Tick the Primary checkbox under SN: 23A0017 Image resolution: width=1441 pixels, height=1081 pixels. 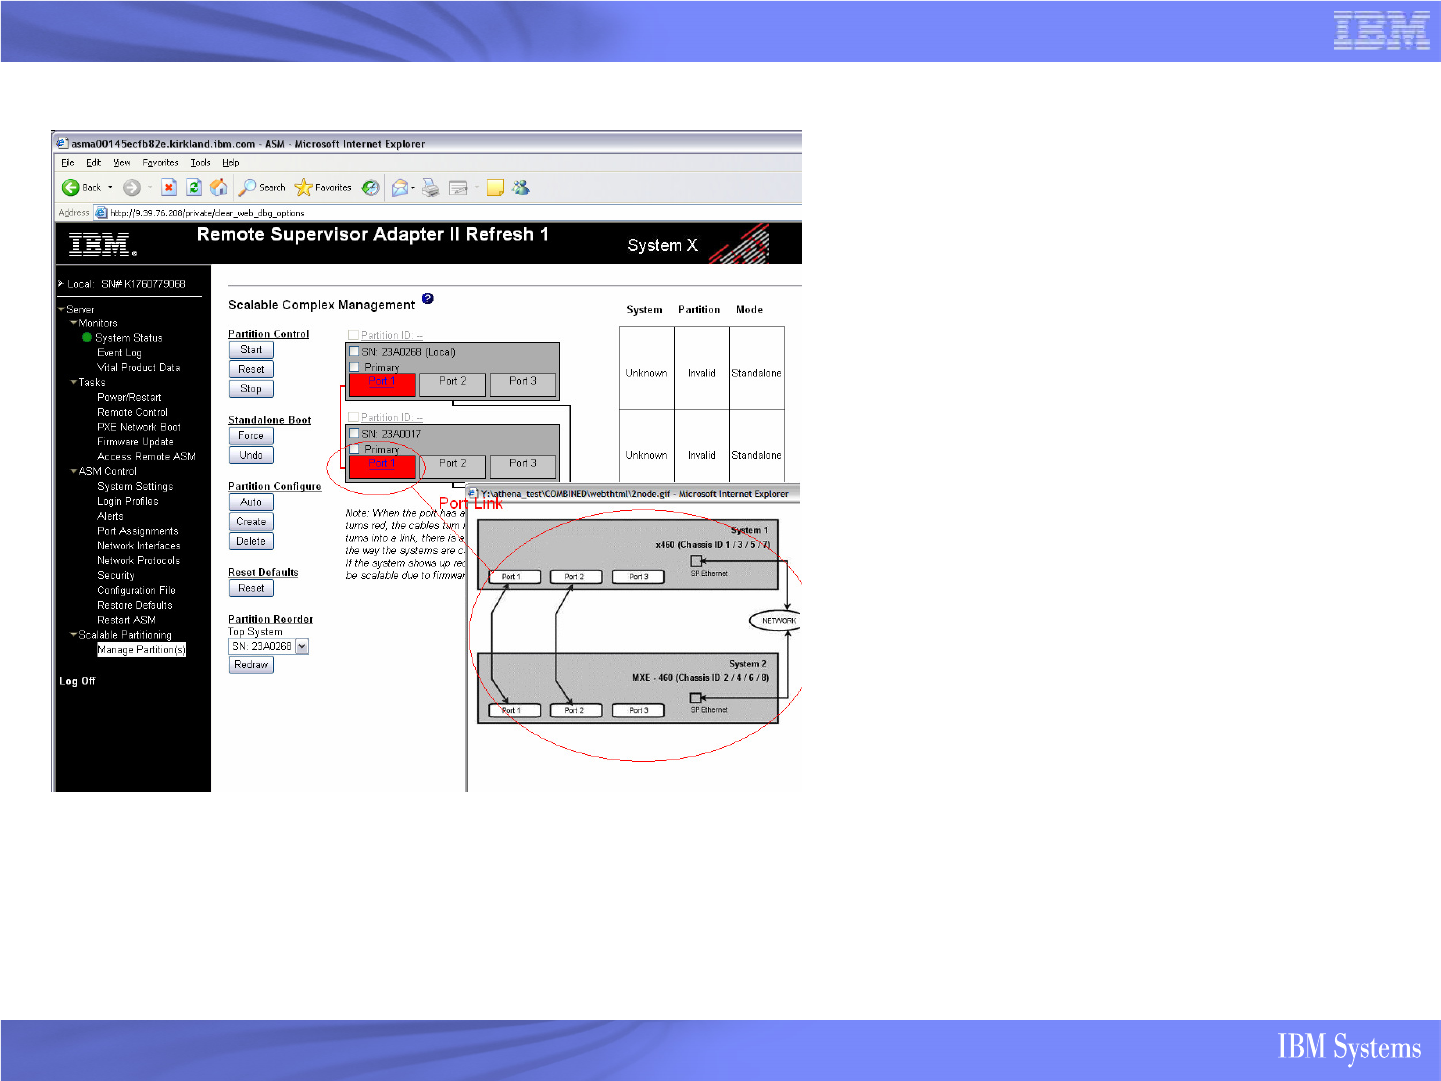[x=354, y=448]
